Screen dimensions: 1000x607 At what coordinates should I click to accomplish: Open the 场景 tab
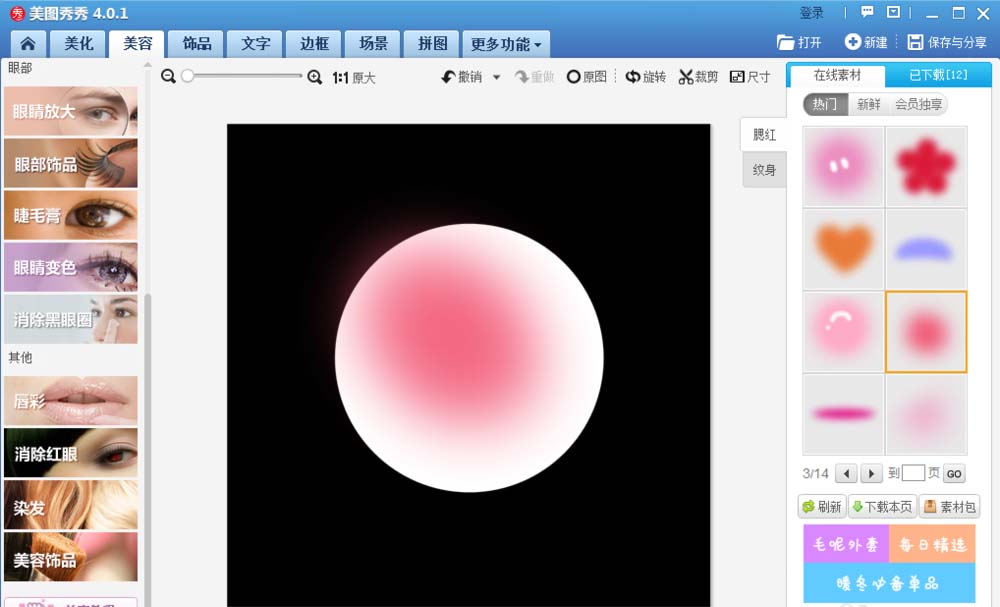pos(373,44)
